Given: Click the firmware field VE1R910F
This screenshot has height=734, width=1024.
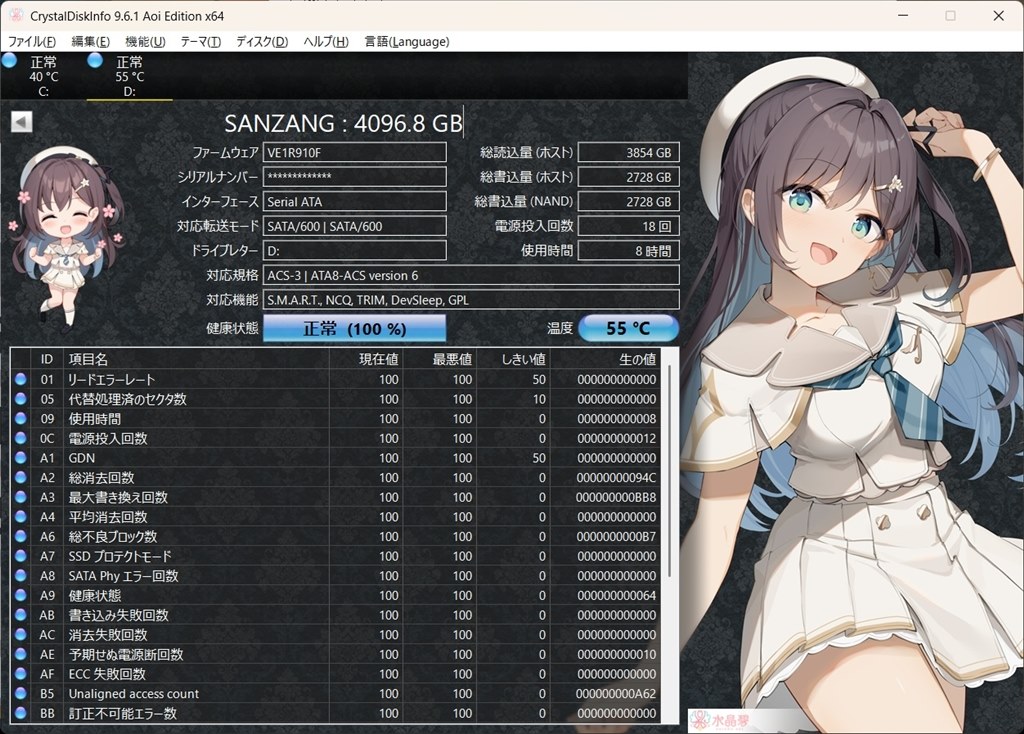Looking at the screenshot, I should pos(355,152).
